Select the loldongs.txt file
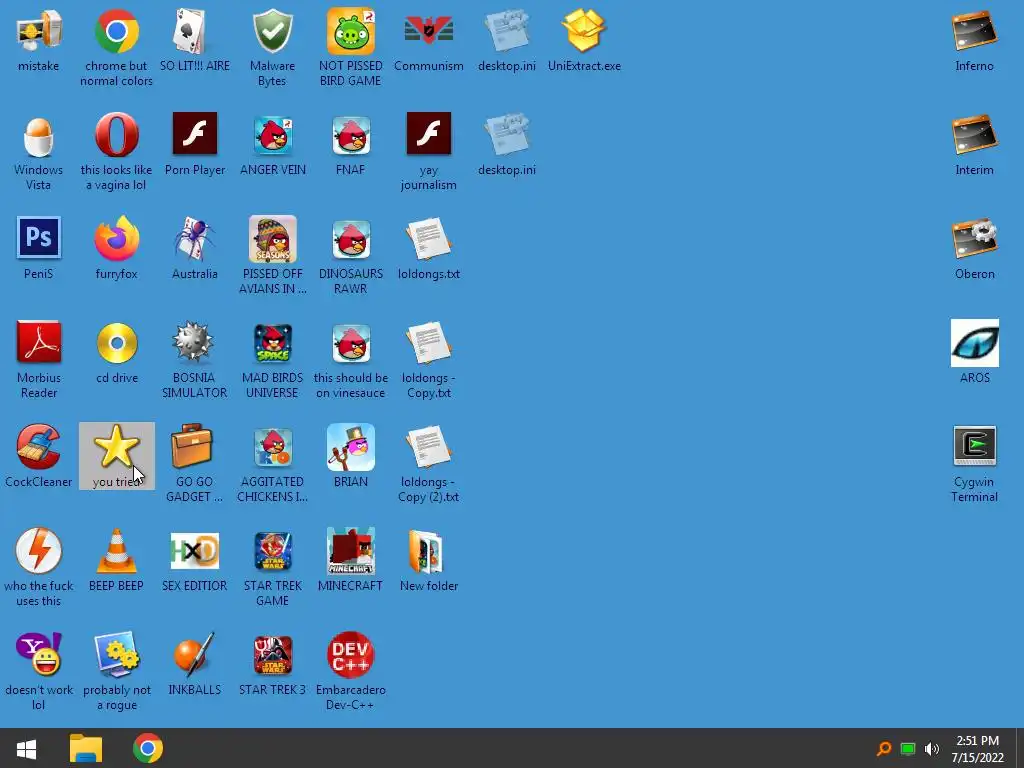 [428, 239]
